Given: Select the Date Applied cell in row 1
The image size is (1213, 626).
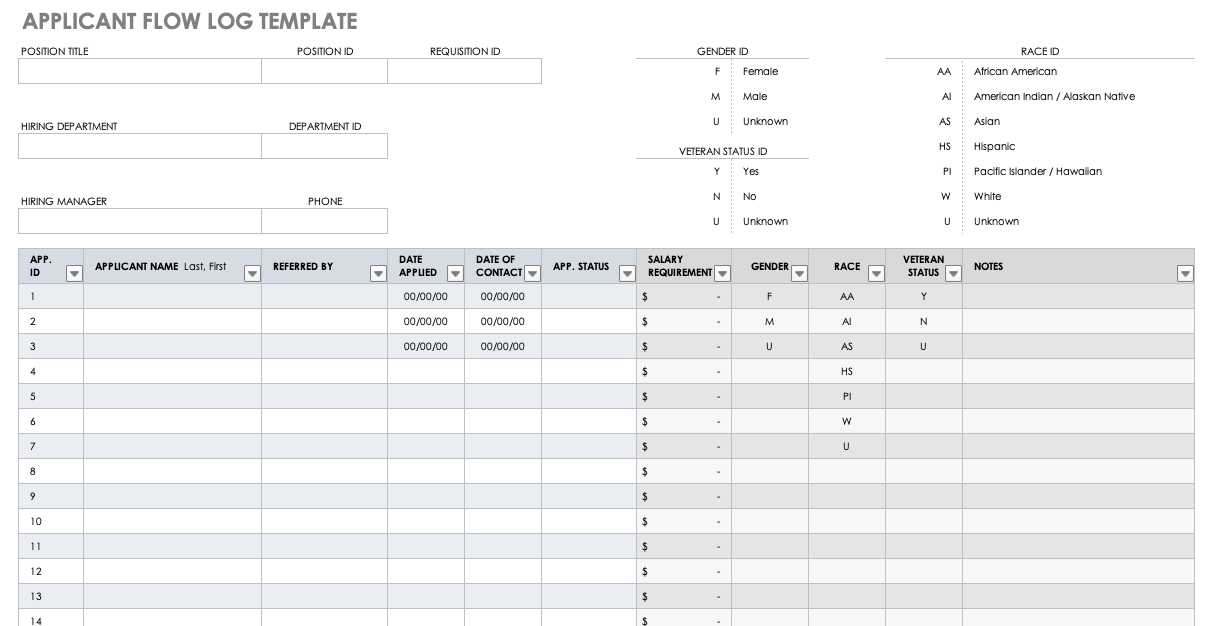Looking at the screenshot, I should (426, 296).
